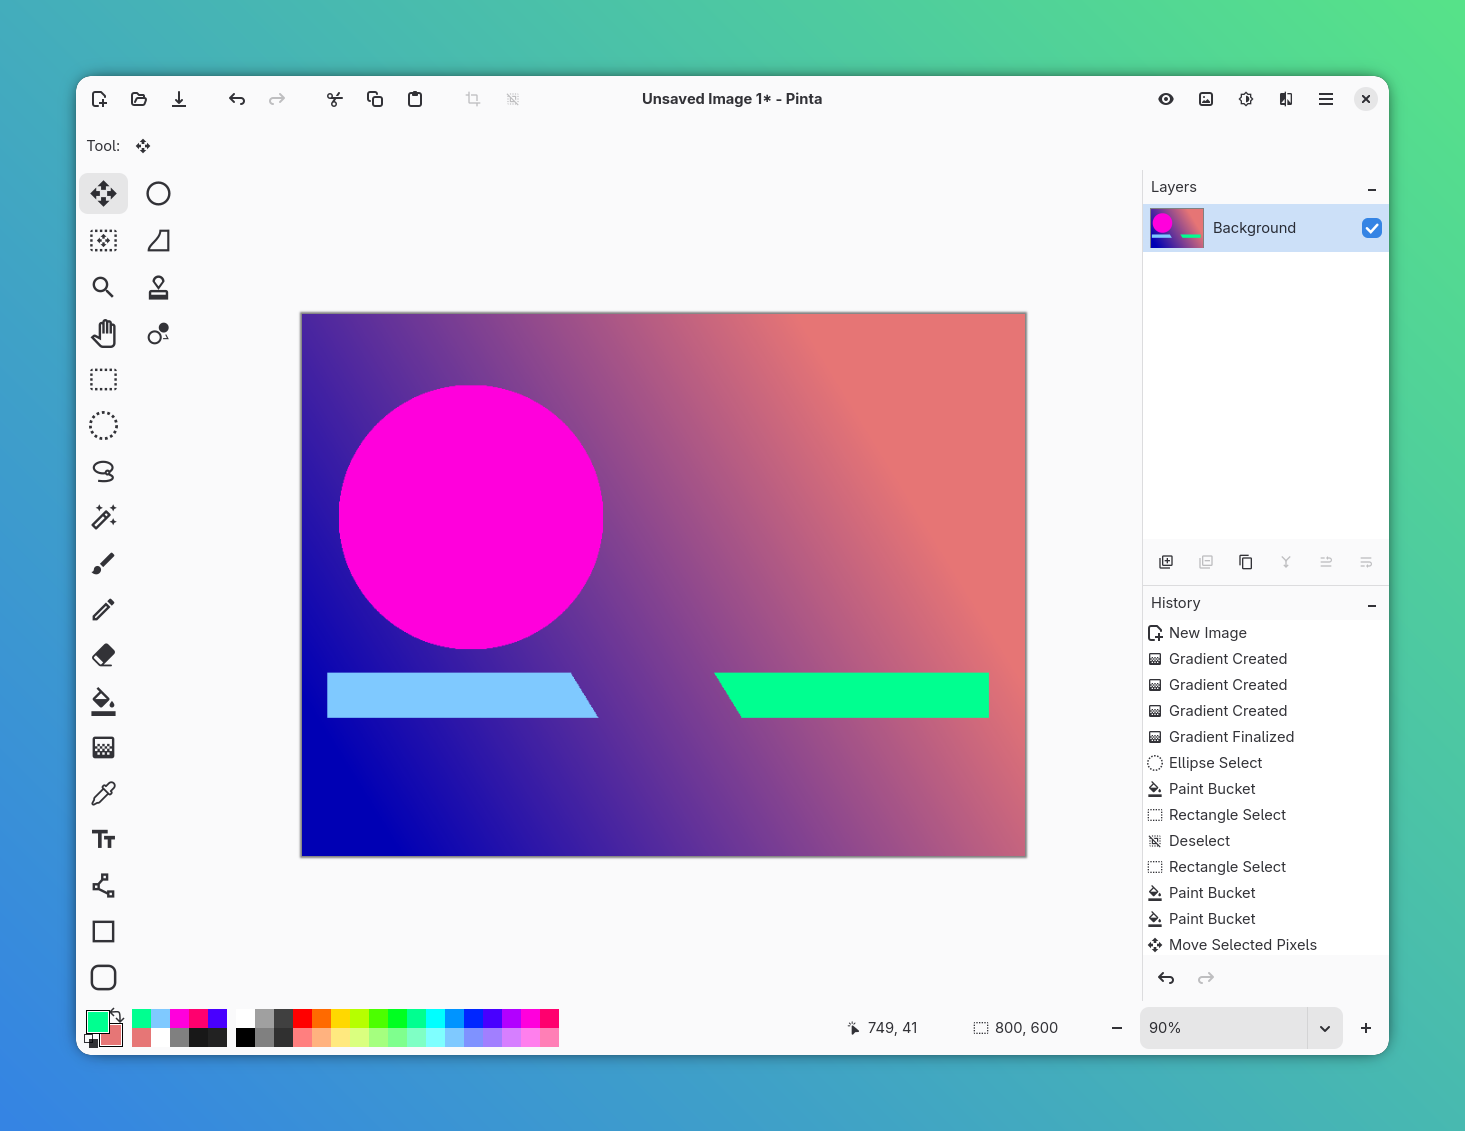Pick the Eraser tool
Screen dimensions: 1465x1131
[103, 656]
